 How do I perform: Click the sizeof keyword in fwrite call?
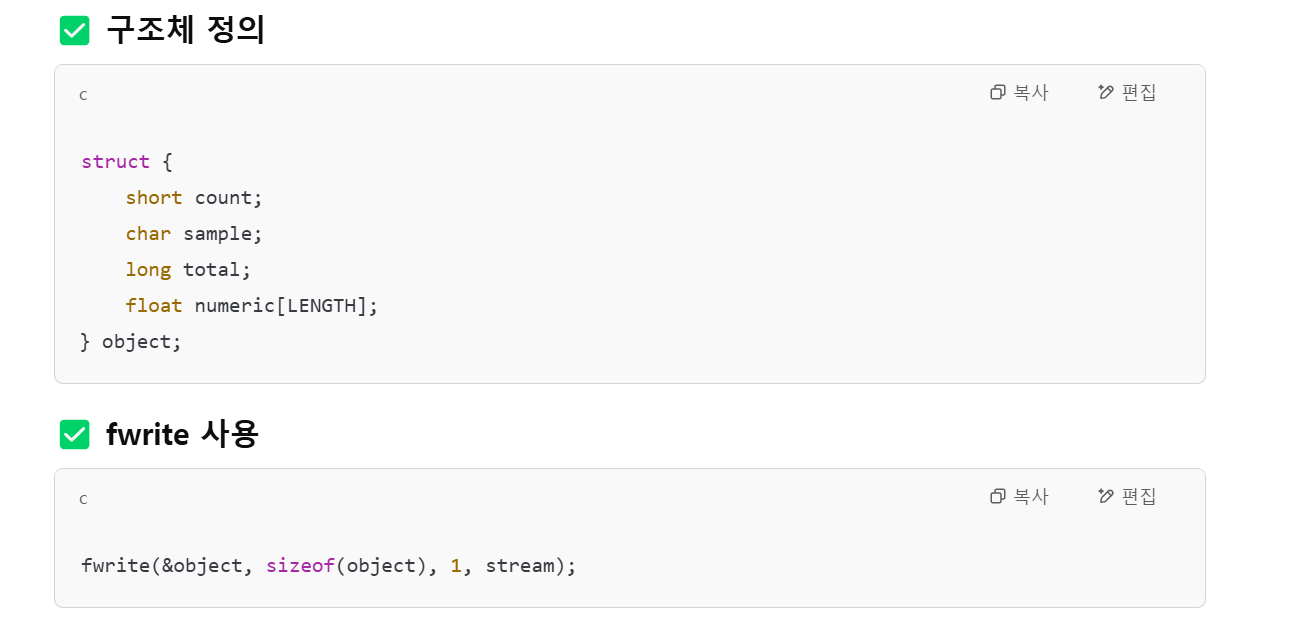300,565
